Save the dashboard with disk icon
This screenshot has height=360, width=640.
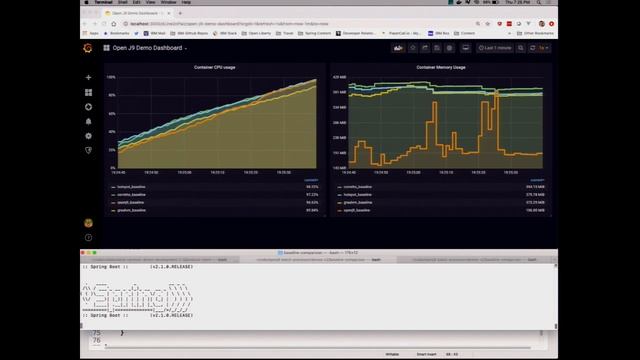tap(437, 48)
